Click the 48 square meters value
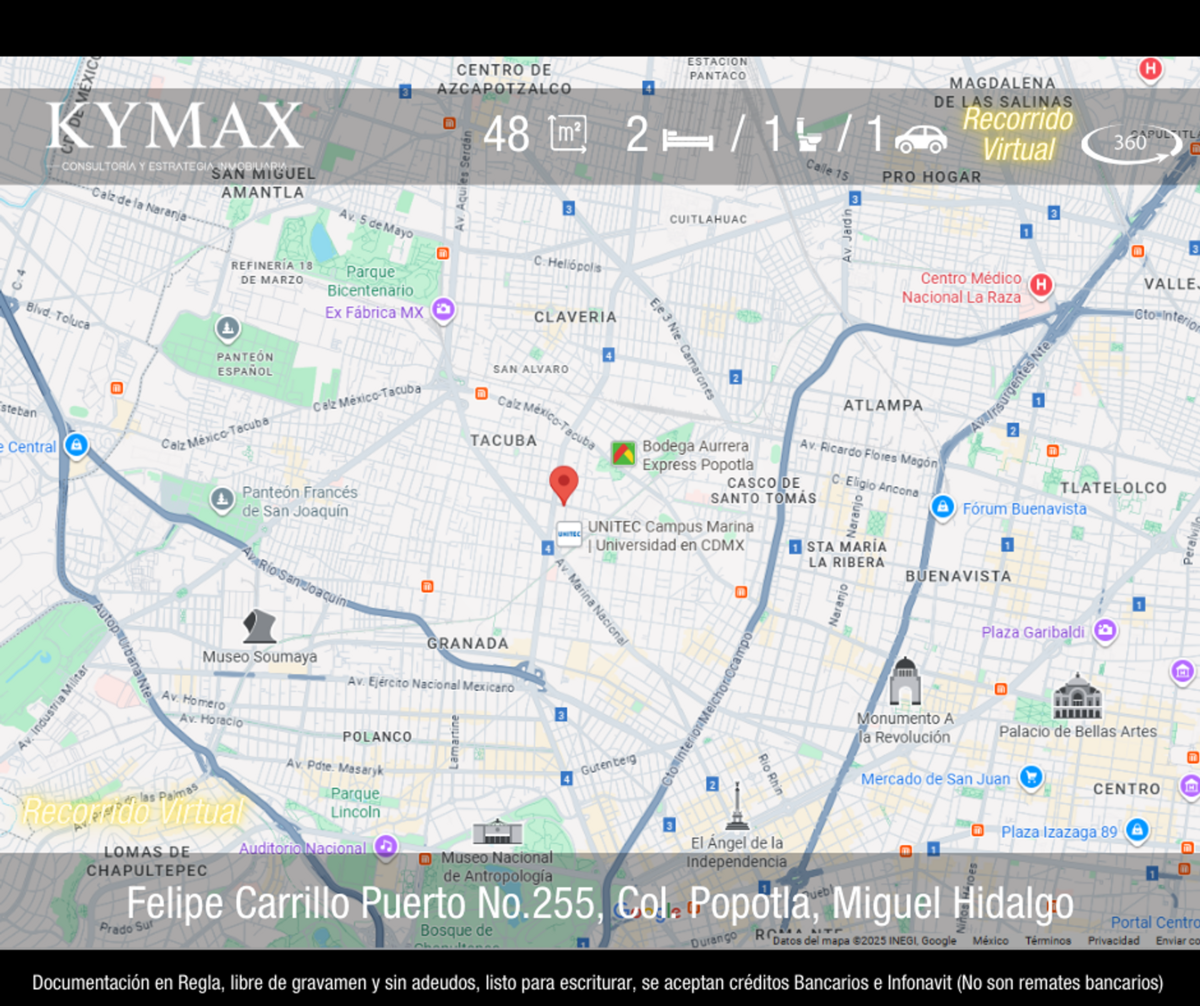1200x1006 pixels. click(507, 136)
